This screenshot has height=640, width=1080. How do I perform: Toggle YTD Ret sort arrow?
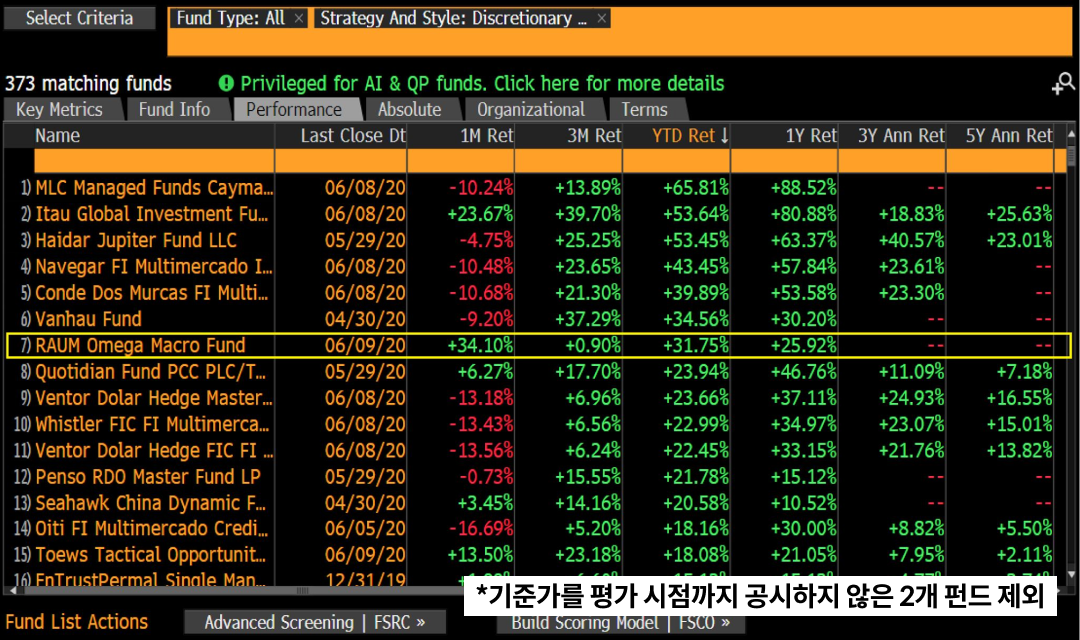coord(725,136)
